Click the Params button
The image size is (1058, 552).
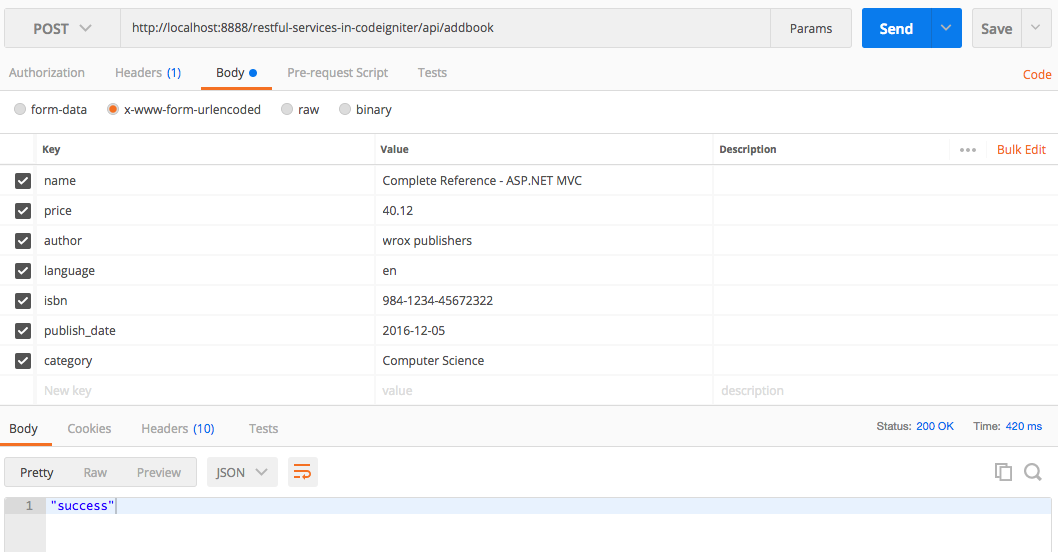coord(810,29)
